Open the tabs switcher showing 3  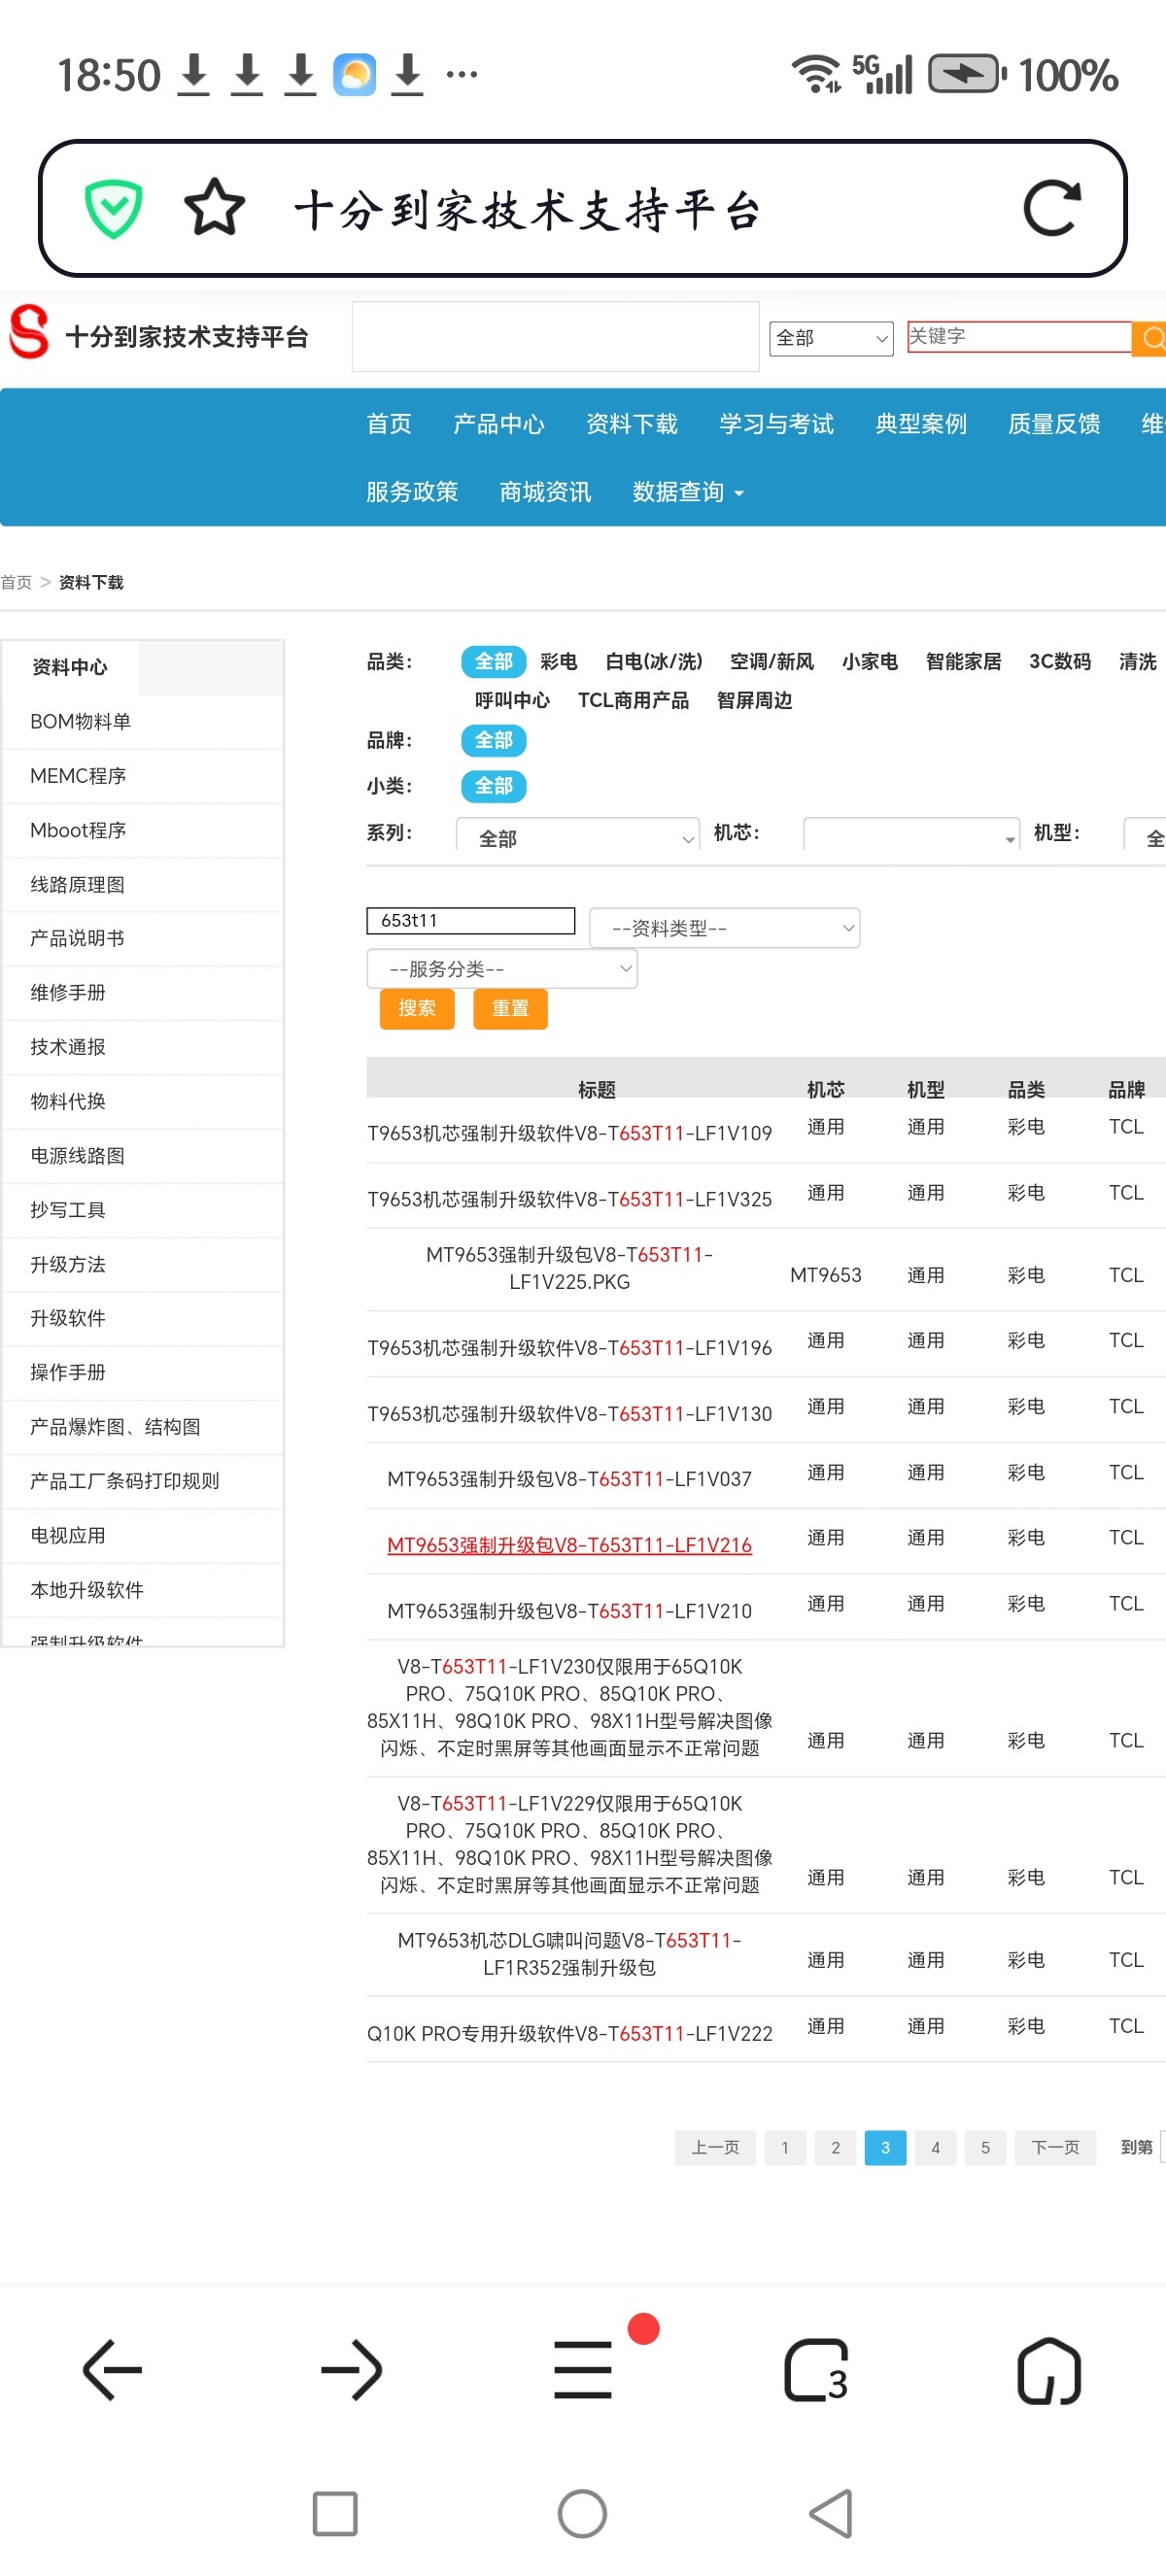tap(816, 2370)
